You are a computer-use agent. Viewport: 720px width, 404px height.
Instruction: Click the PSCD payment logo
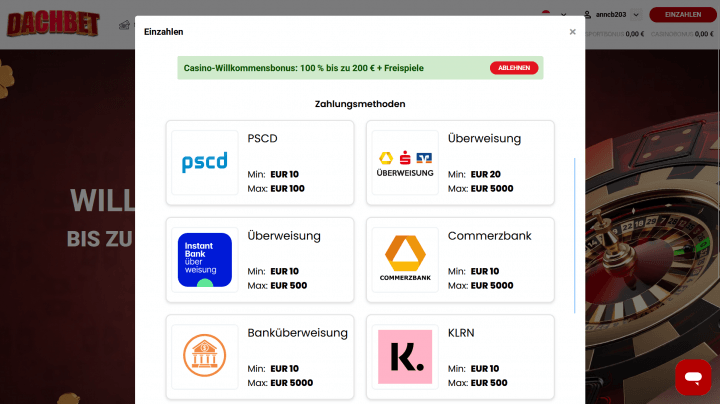(x=205, y=162)
